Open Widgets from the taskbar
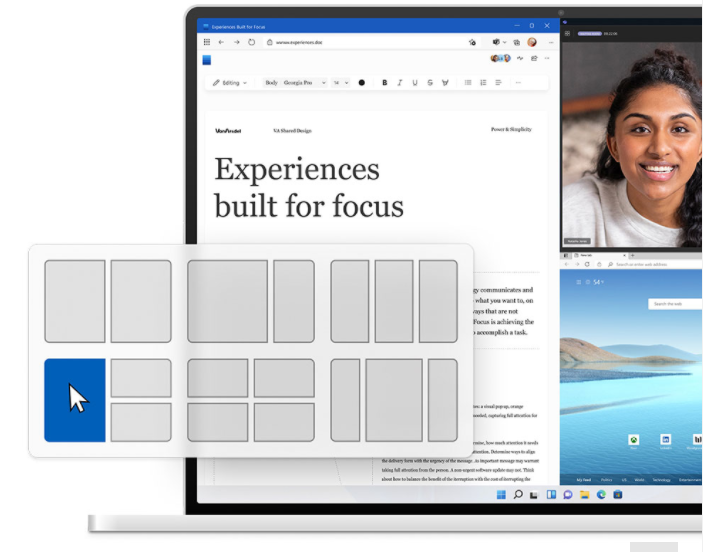The height and width of the screenshot is (552, 703). [551, 495]
